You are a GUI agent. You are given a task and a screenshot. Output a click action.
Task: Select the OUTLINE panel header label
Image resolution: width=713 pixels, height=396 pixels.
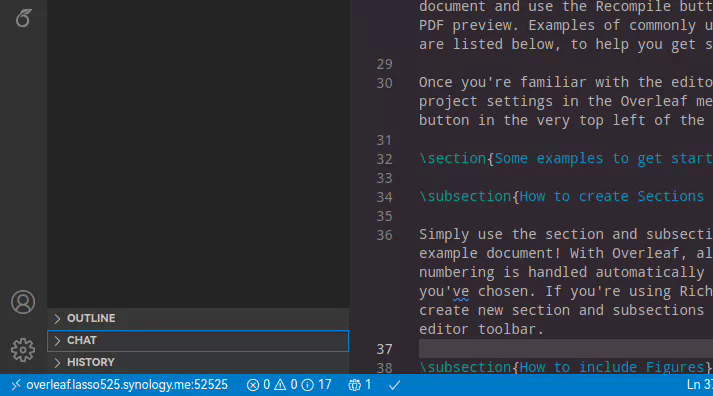[x=91, y=318]
